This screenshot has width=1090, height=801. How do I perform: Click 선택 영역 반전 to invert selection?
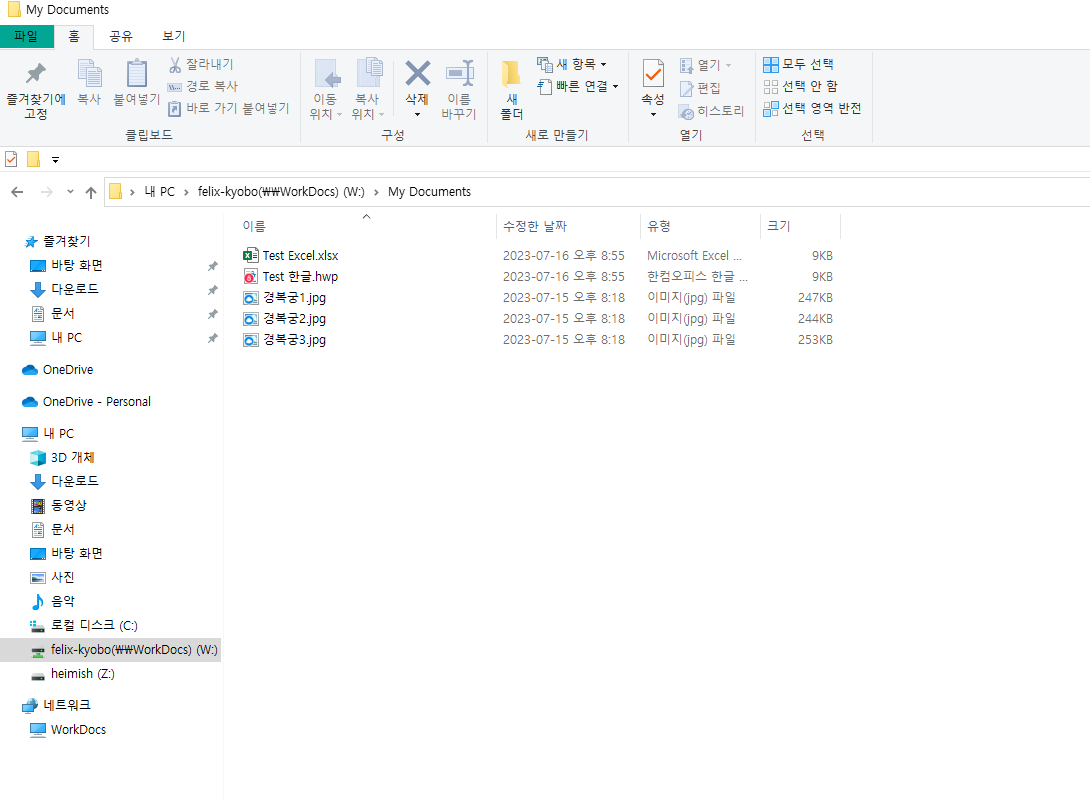tap(810, 108)
